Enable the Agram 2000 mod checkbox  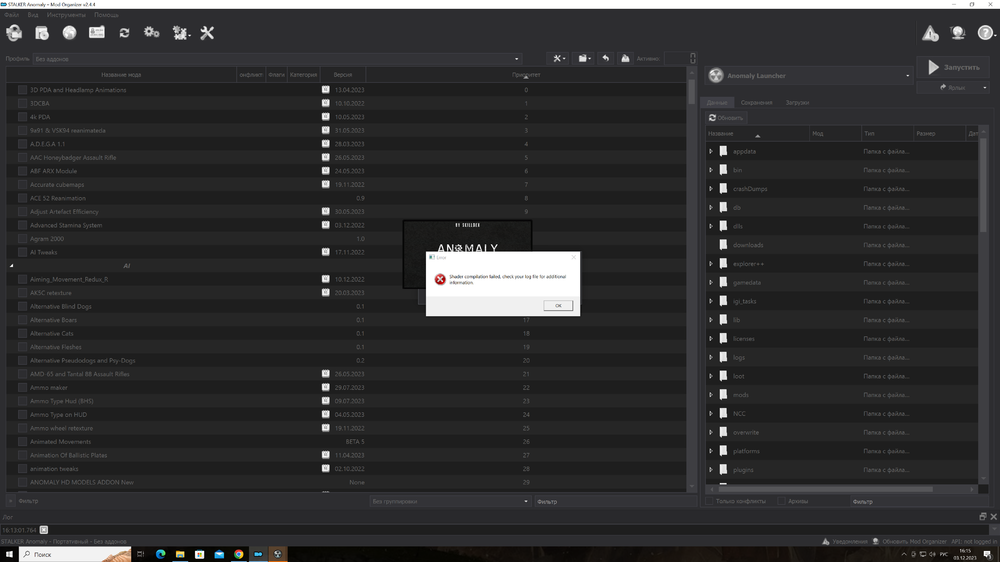(22, 239)
